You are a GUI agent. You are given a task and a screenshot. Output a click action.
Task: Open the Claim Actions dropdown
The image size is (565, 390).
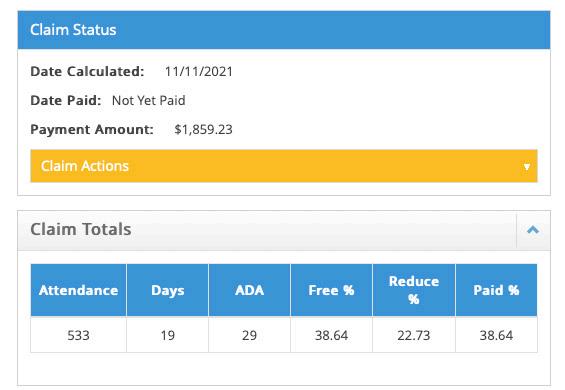tap(284, 166)
